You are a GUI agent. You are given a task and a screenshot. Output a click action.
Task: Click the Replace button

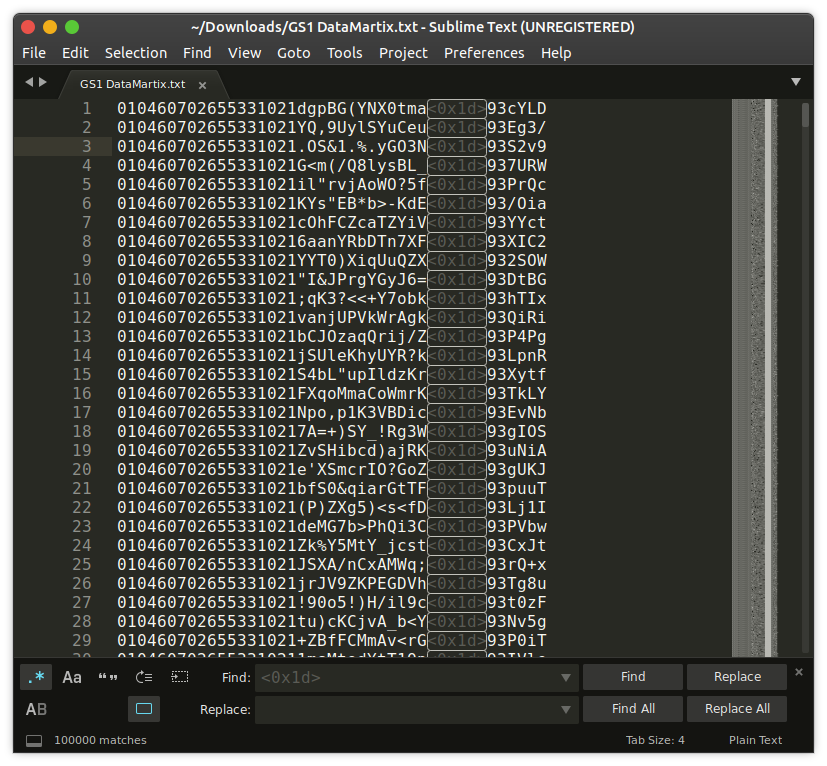[737, 677]
